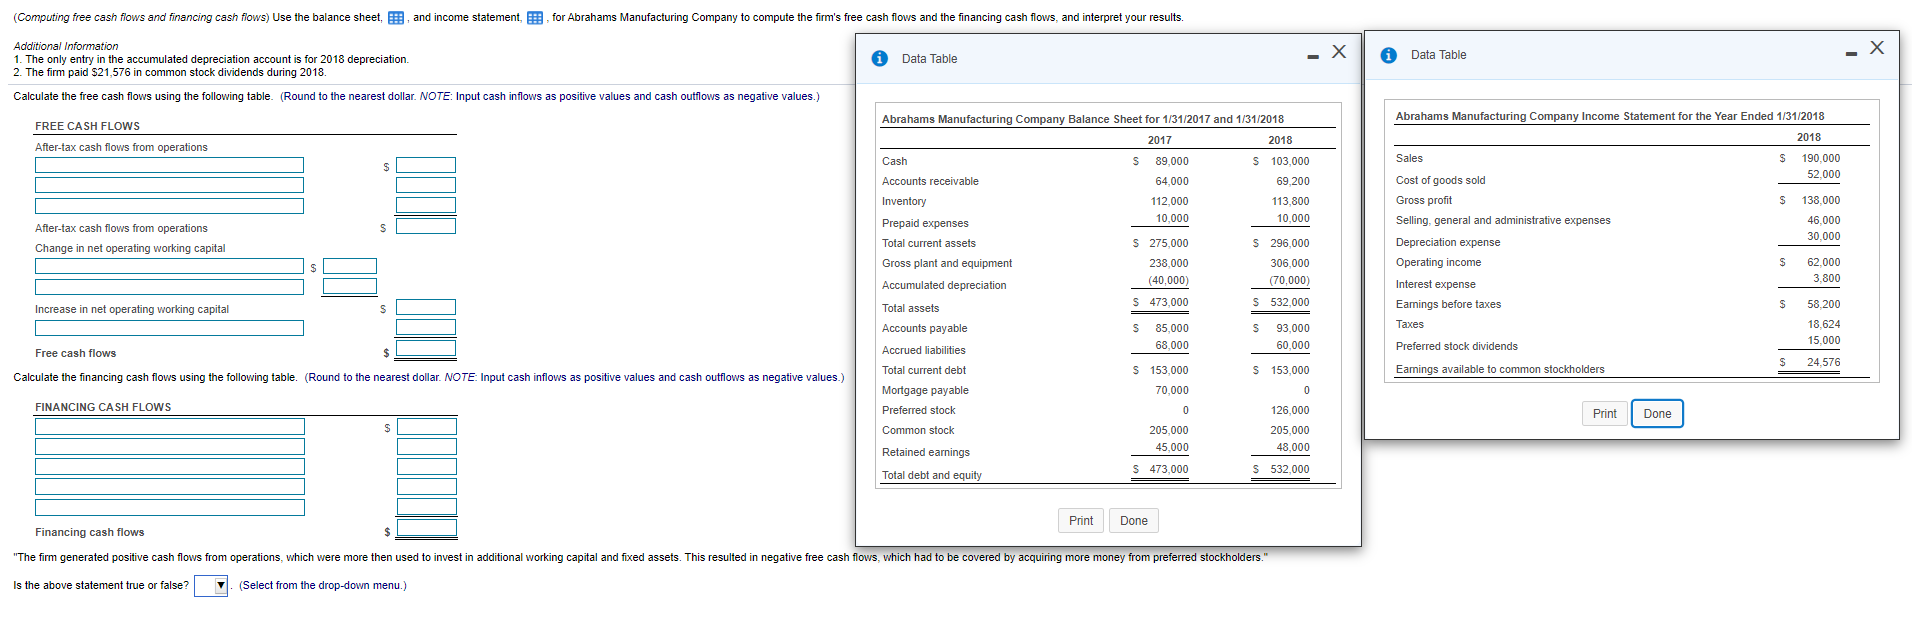1912x634 pixels.
Task: Select first label field under Financing Cash Flows heading
Action: (170, 427)
